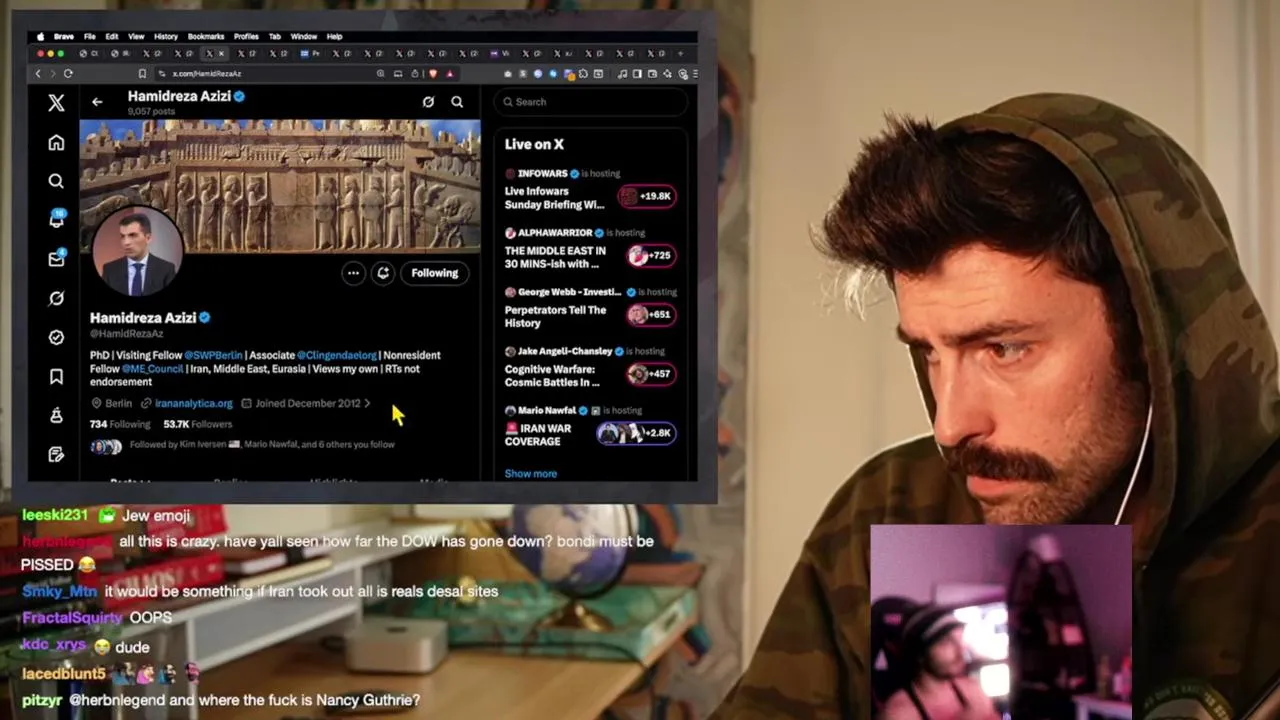Open the Profiles menu in the menu bar

[246, 37]
